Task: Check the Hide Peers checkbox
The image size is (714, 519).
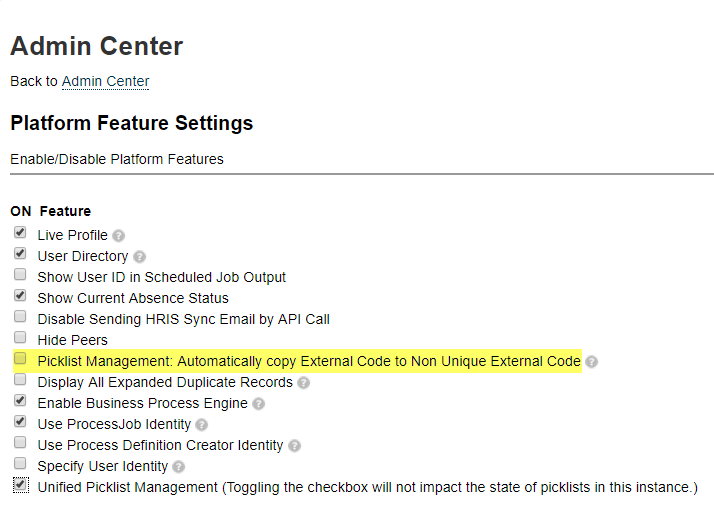Action: click(x=20, y=337)
